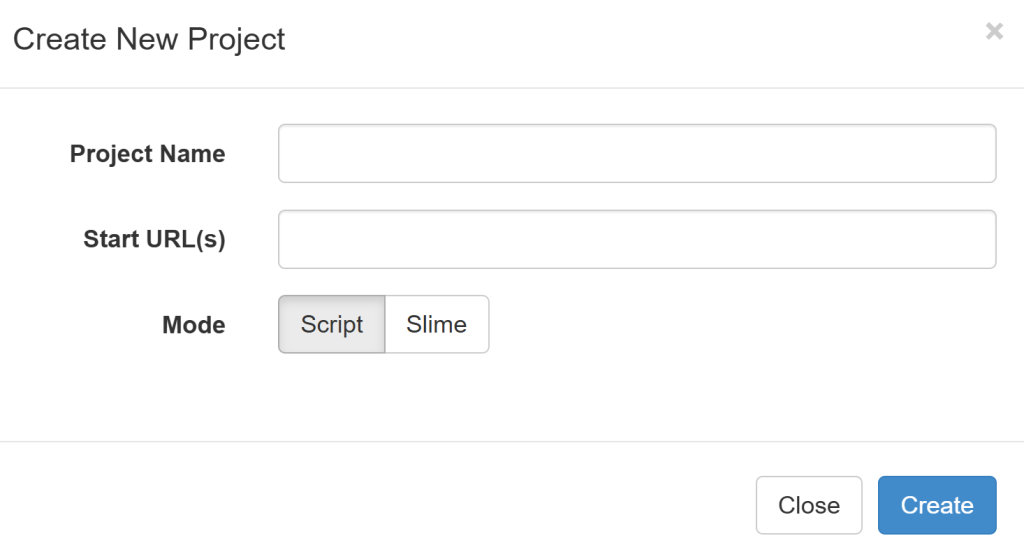Click into the Project Name field

637,153
